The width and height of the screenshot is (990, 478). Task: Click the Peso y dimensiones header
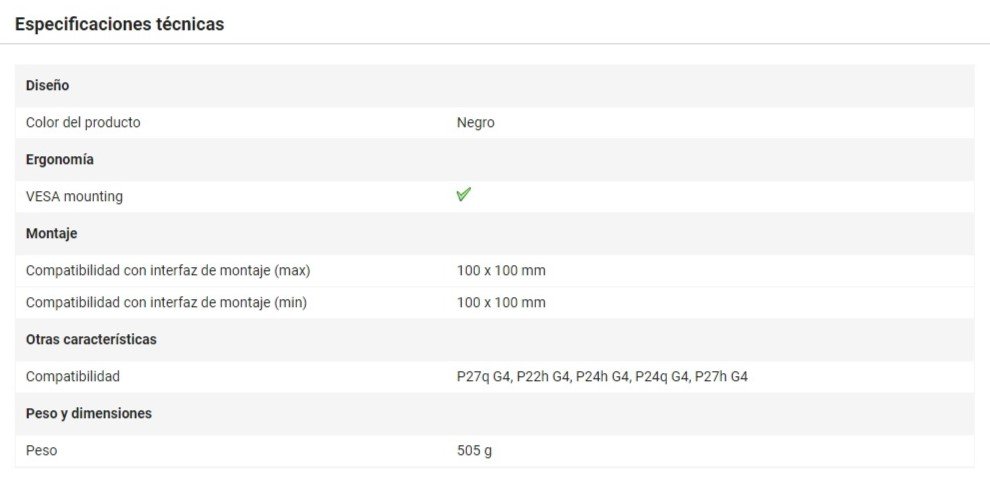coord(89,414)
